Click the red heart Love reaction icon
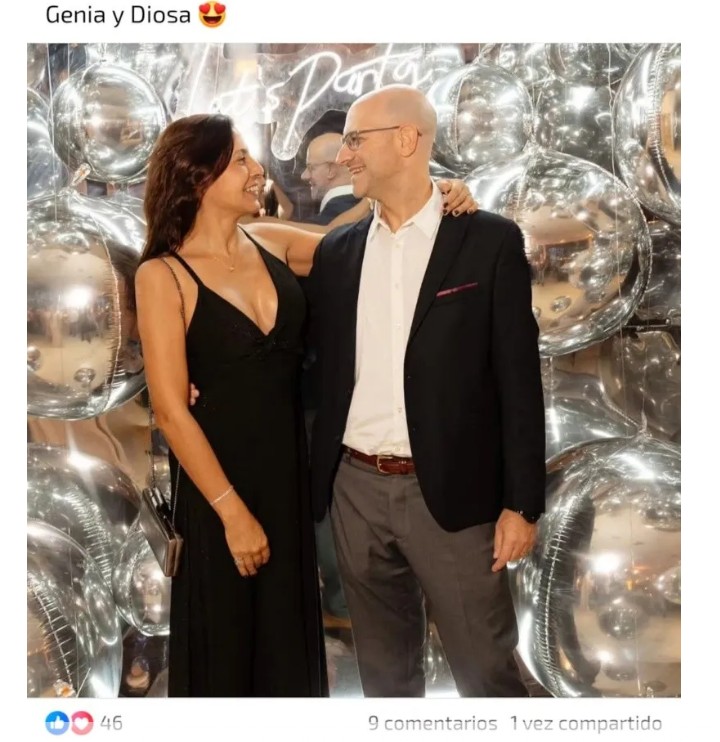 82,723
